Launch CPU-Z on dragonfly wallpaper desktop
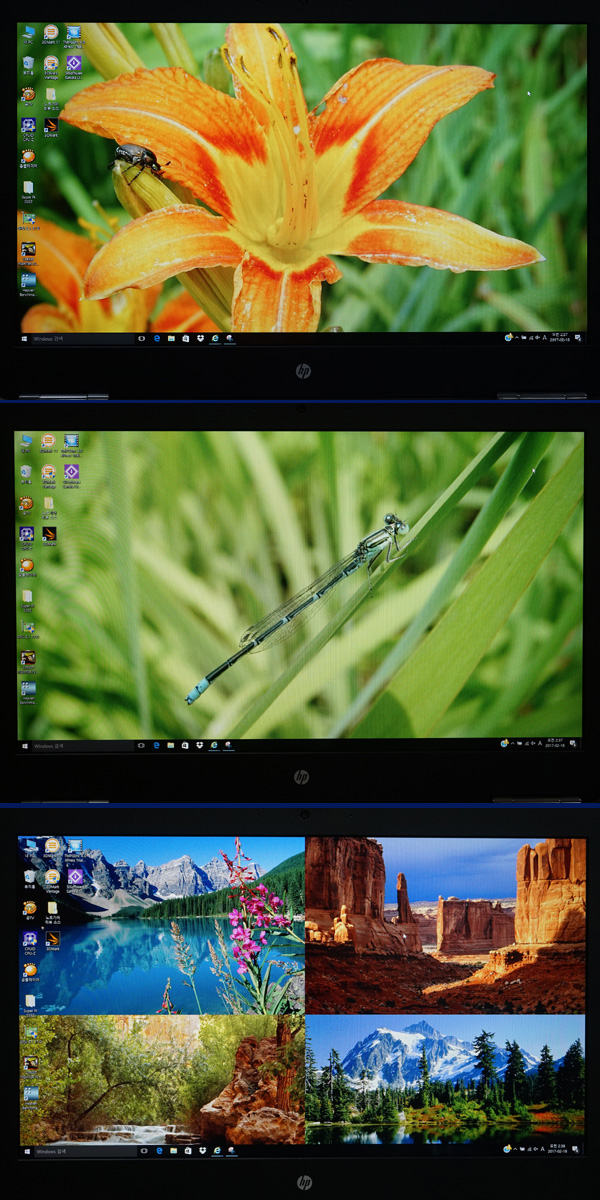Viewport: 600px width, 1200px height. (x=27, y=538)
